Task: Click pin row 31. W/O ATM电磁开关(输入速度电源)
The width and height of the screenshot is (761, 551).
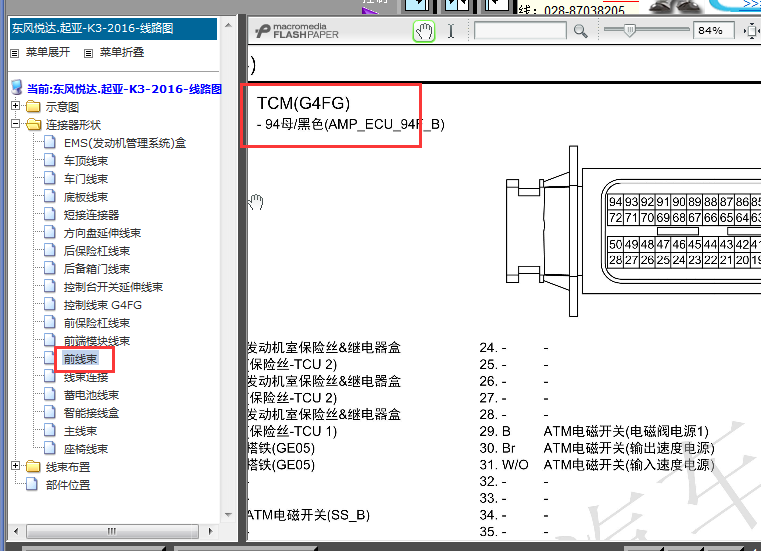Action: (597, 465)
